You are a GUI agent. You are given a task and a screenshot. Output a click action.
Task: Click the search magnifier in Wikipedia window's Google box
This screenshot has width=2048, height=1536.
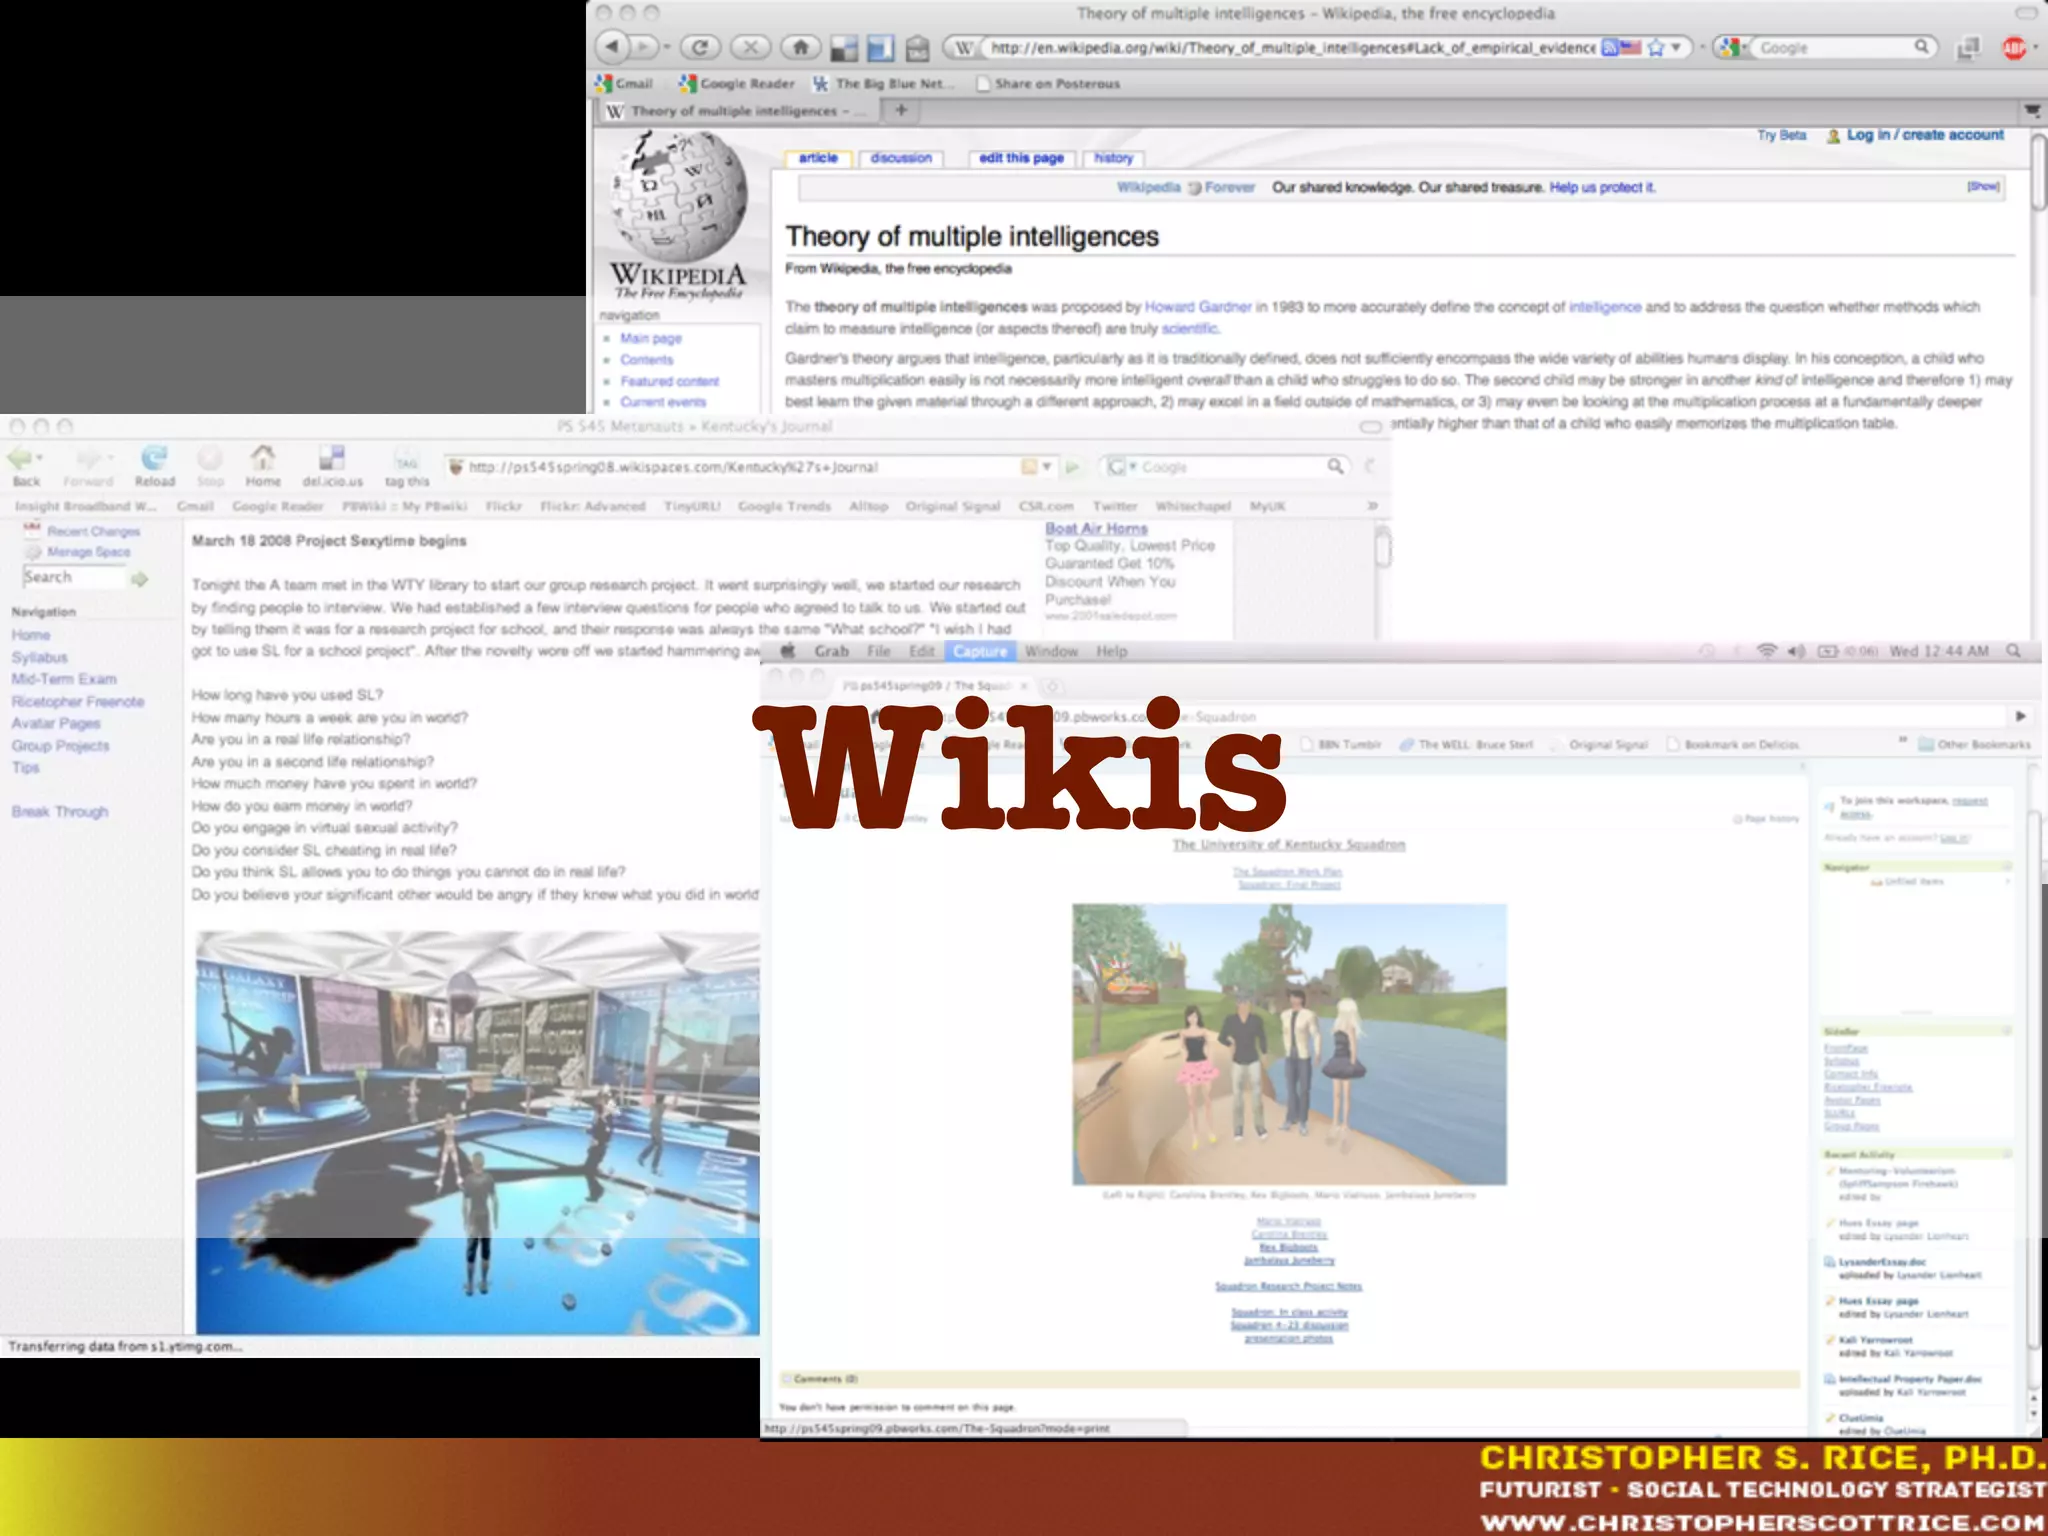click(1921, 47)
